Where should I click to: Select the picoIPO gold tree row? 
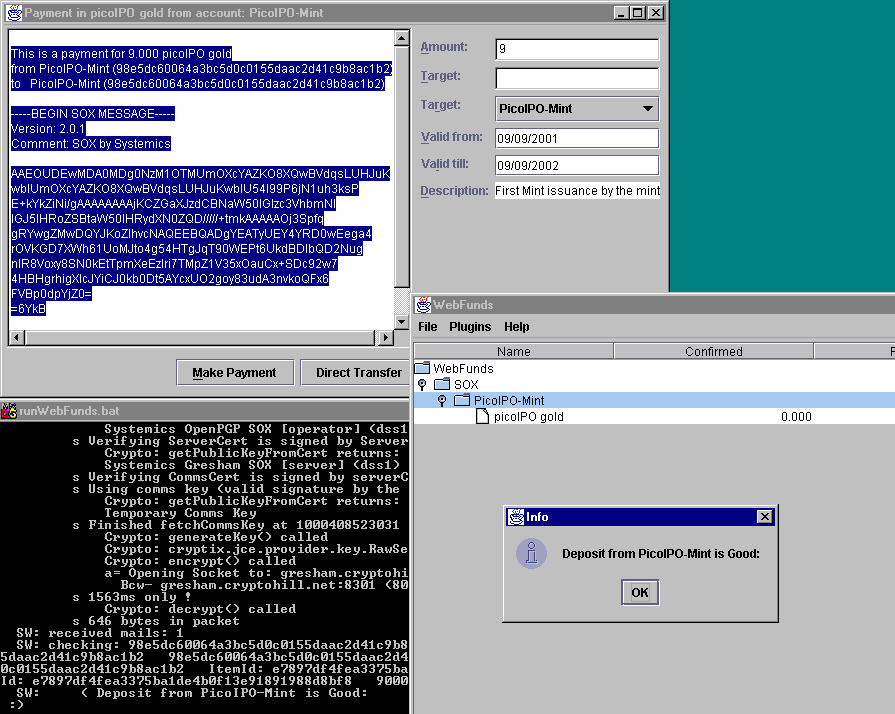tap(654, 416)
